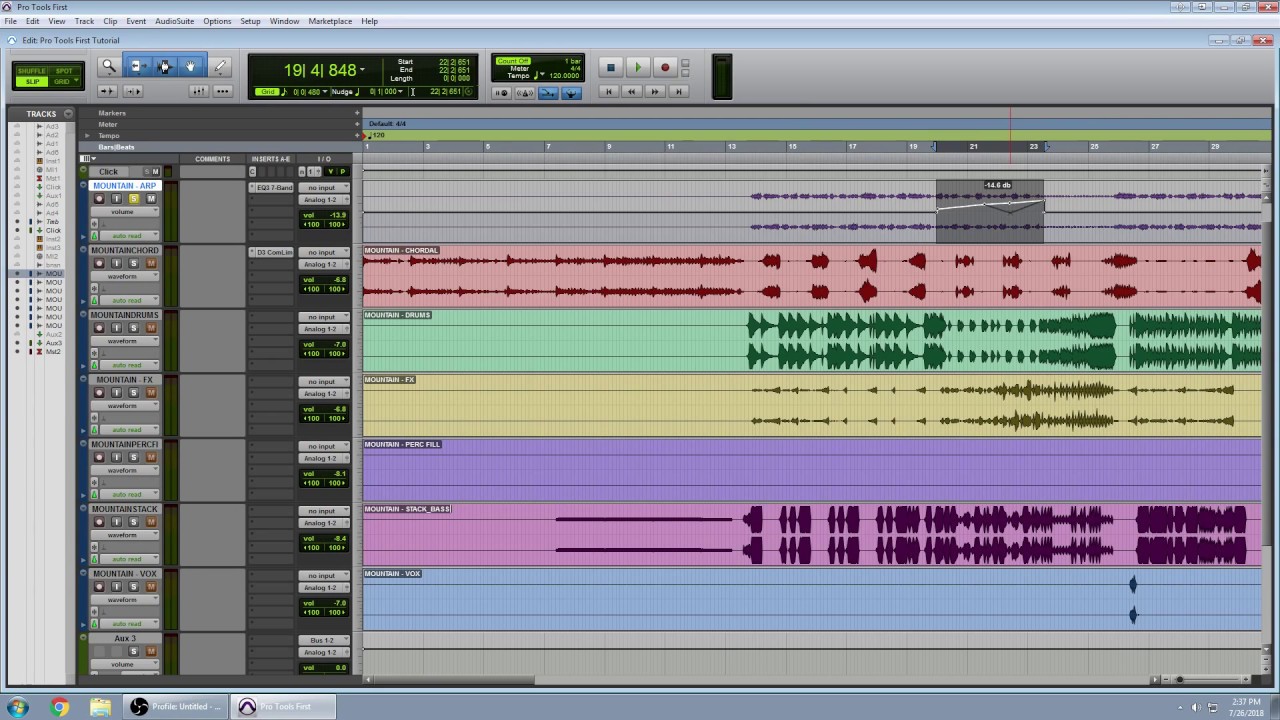Click the horizontal timeline scrollbar
Image resolution: width=1280 pixels, height=720 pixels.
[449, 680]
